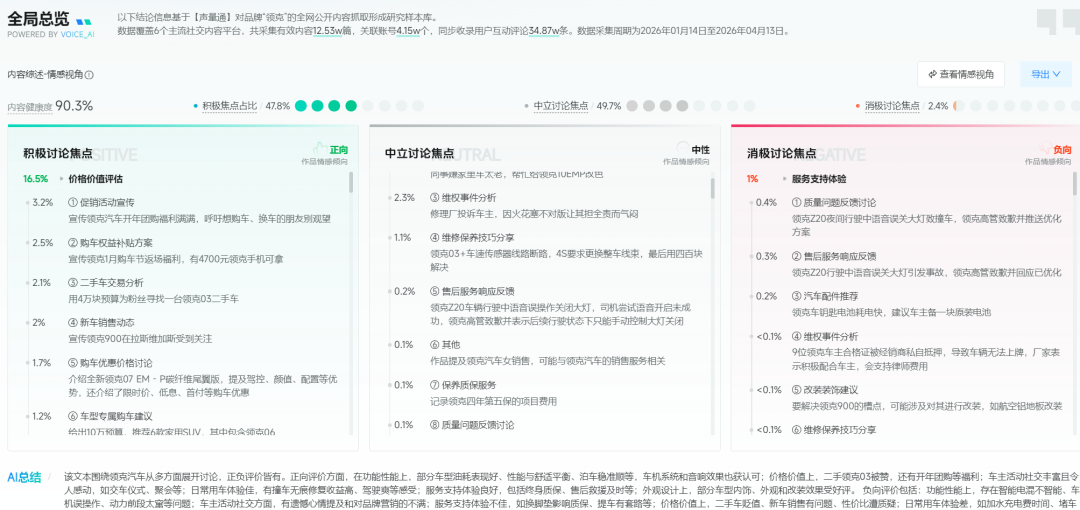Click the 中性 neutral sentiment icon
The image size is (1080, 510).
tap(683, 148)
